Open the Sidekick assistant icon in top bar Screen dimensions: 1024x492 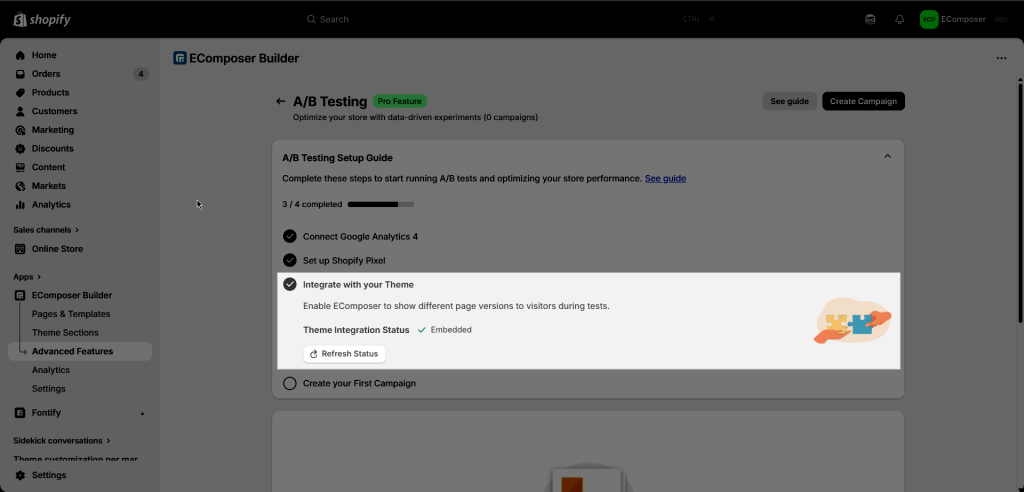870,20
